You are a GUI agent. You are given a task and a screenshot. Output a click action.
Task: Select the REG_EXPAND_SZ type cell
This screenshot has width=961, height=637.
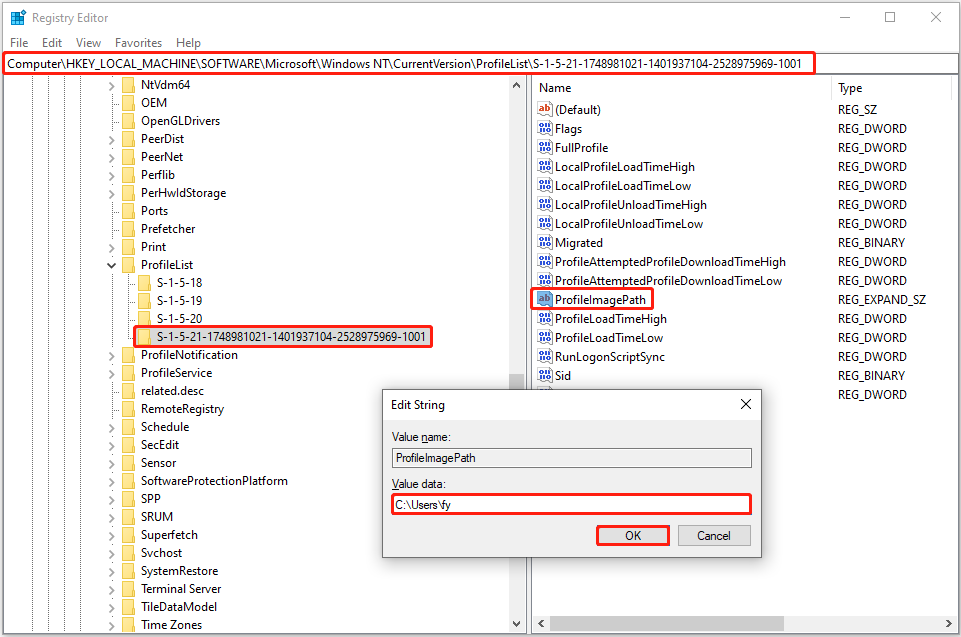(x=882, y=300)
